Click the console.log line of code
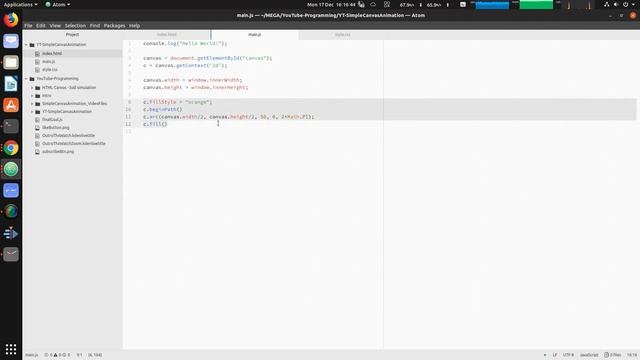640x360 pixels. [185, 43]
